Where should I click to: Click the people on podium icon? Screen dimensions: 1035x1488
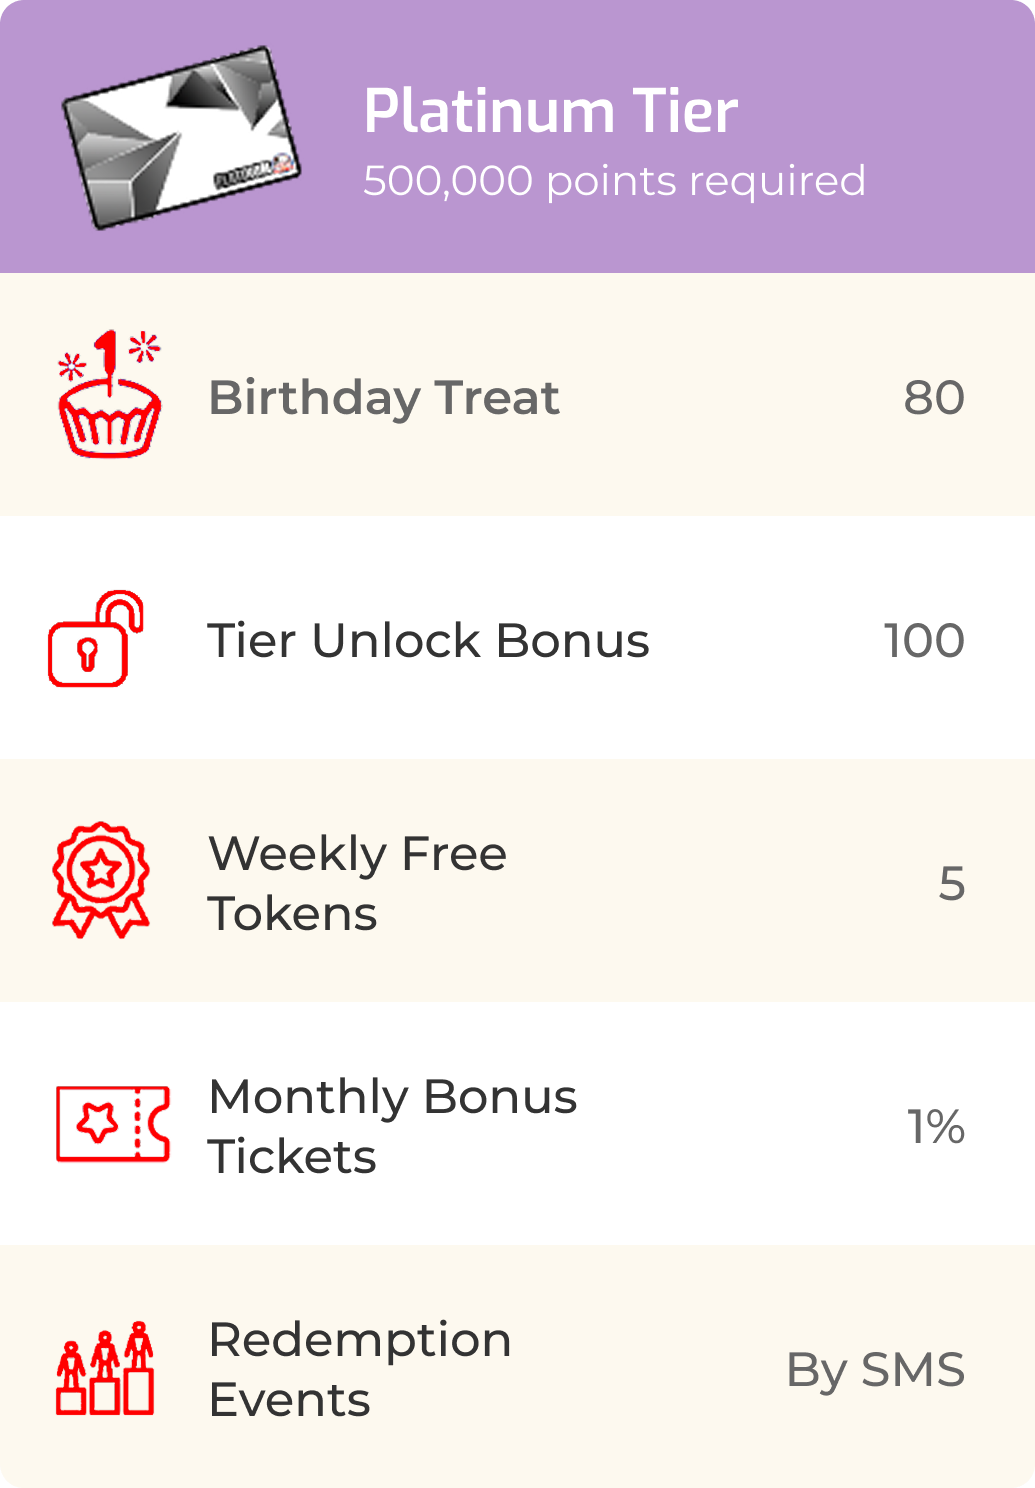105,1368
